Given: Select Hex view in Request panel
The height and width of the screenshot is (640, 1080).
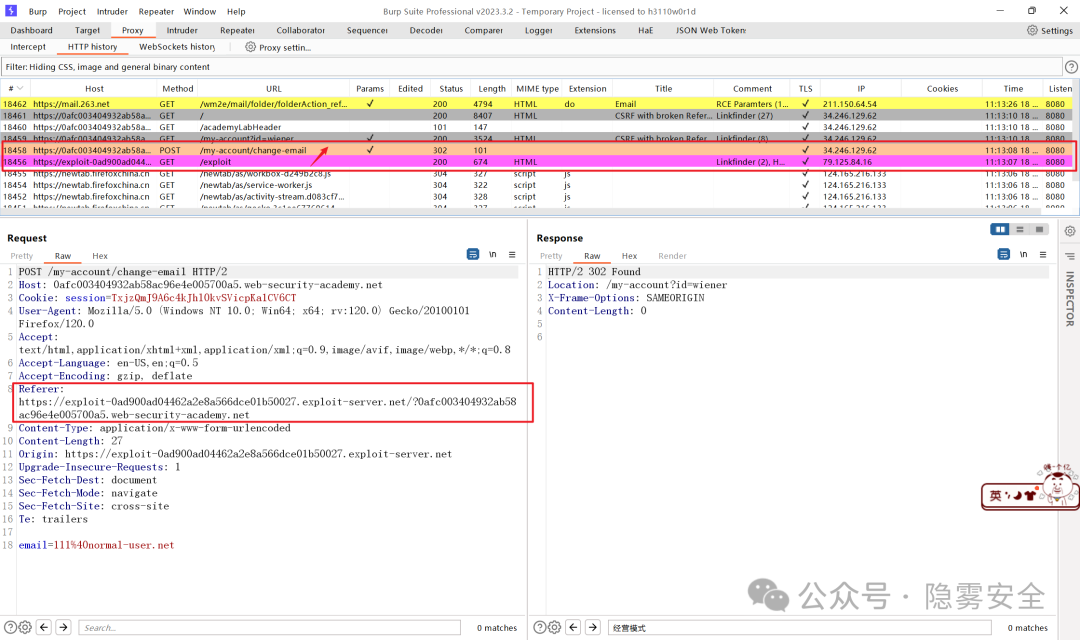Looking at the screenshot, I should click(x=100, y=256).
